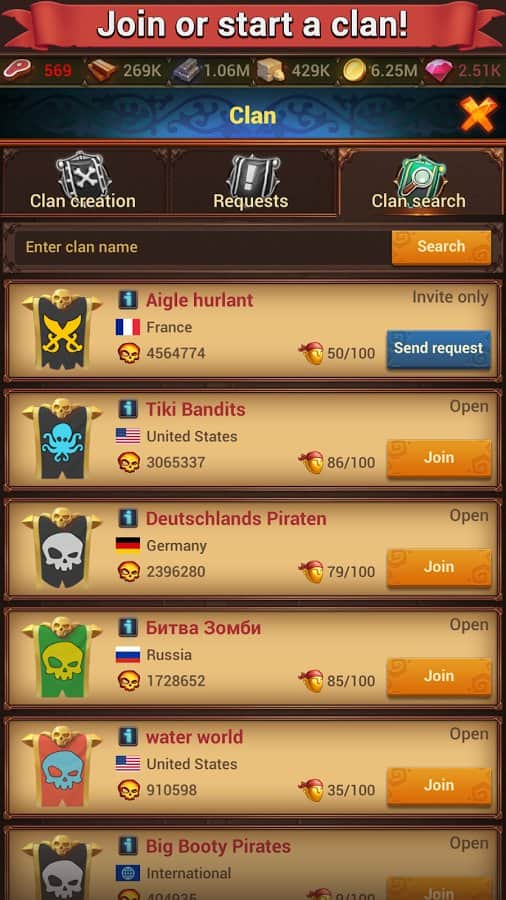This screenshot has height=900, width=506.
Task: Tap the pink gem currency icon
Action: pos(438,71)
